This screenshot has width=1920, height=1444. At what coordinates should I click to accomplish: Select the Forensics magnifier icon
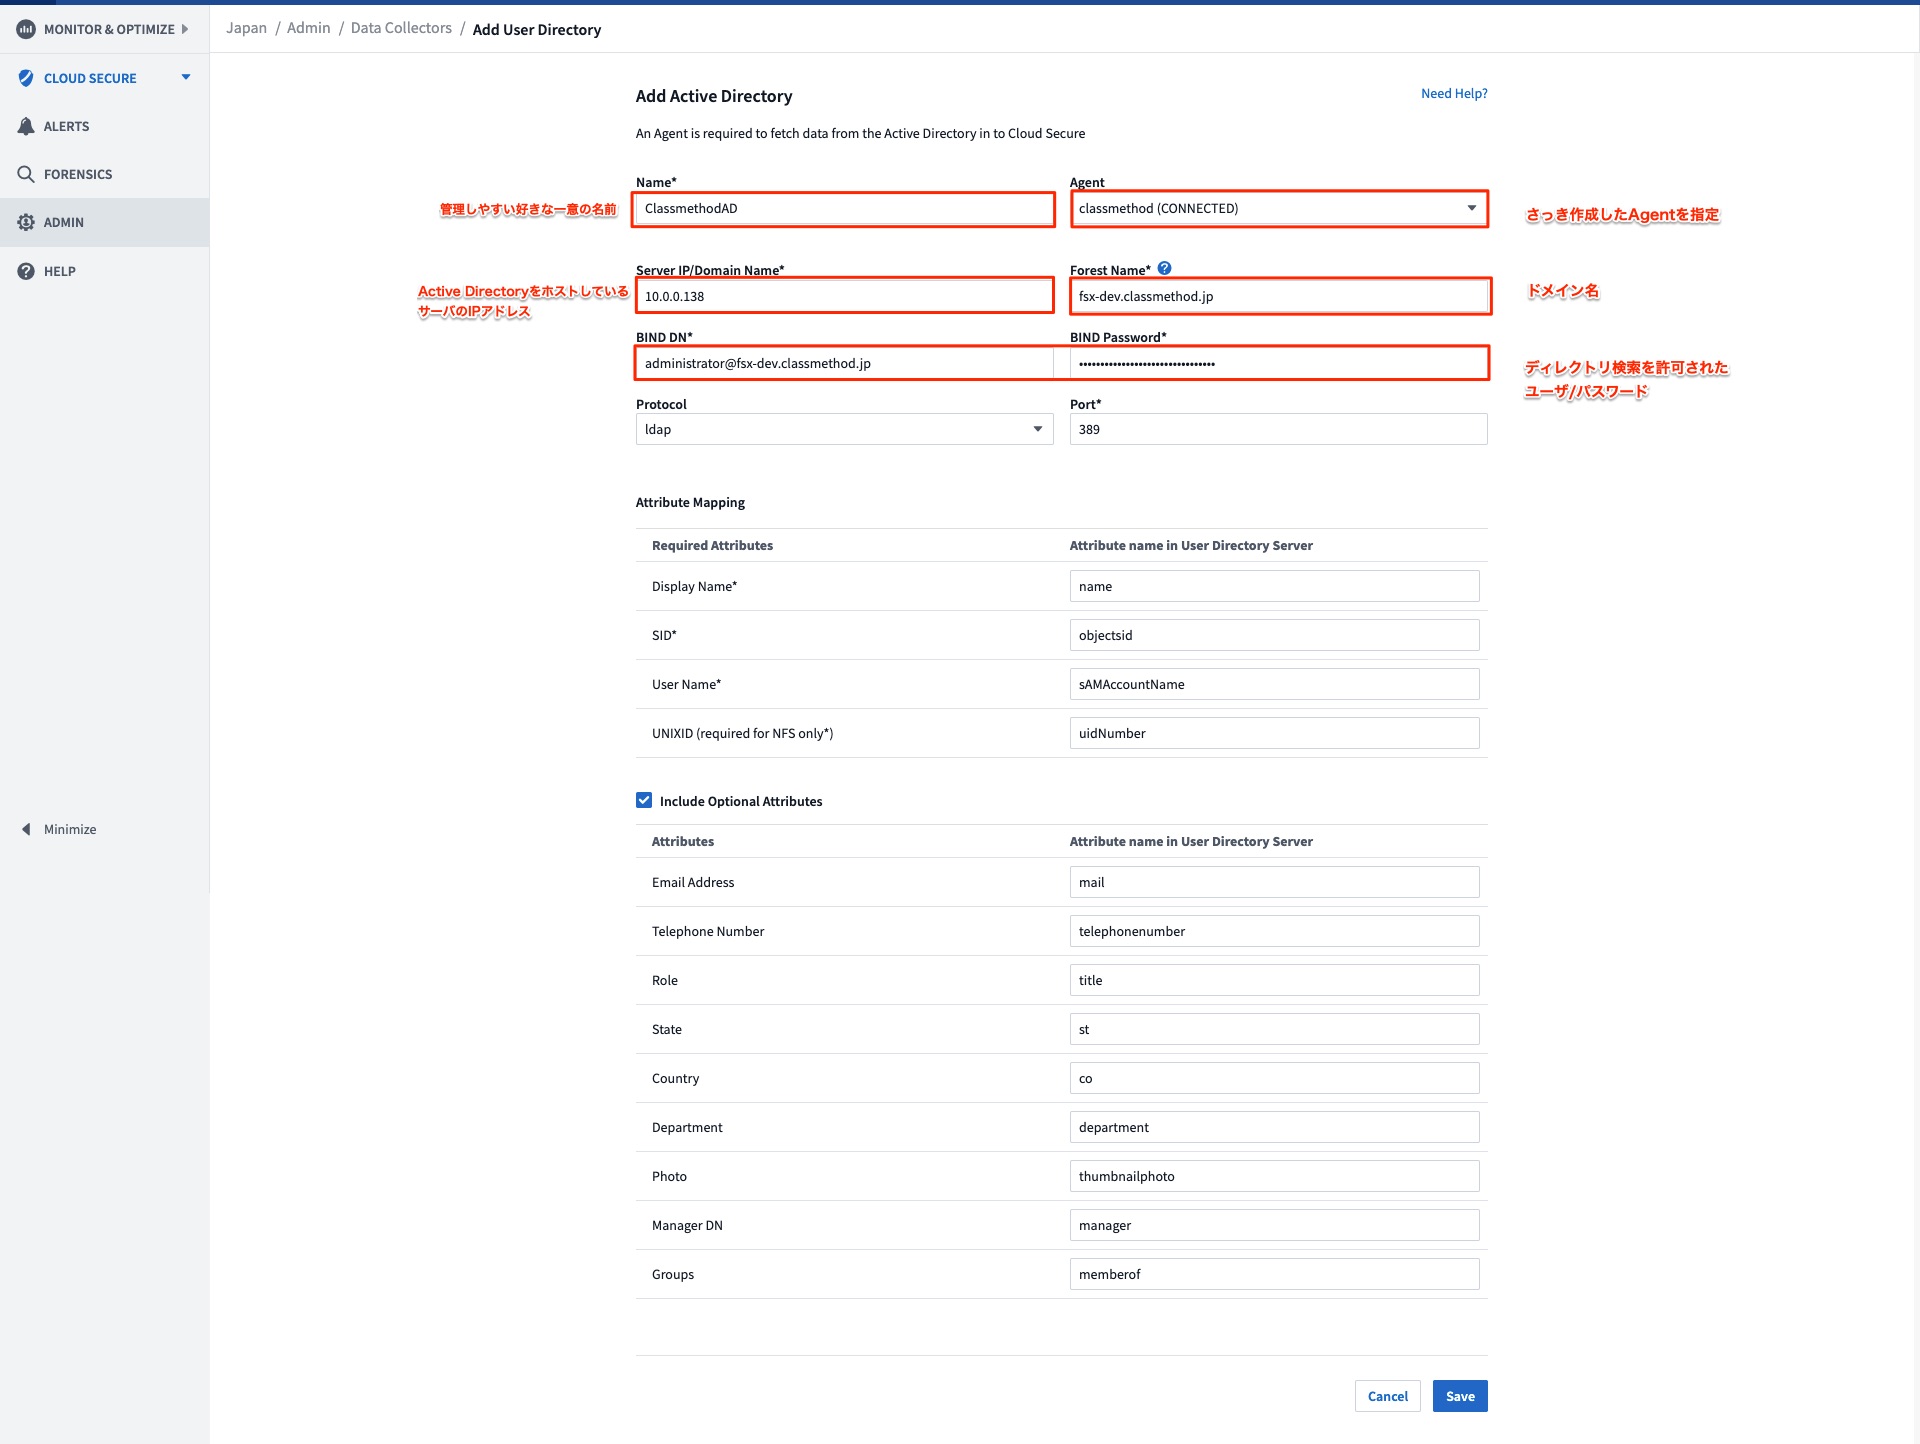(x=26, y=174)
